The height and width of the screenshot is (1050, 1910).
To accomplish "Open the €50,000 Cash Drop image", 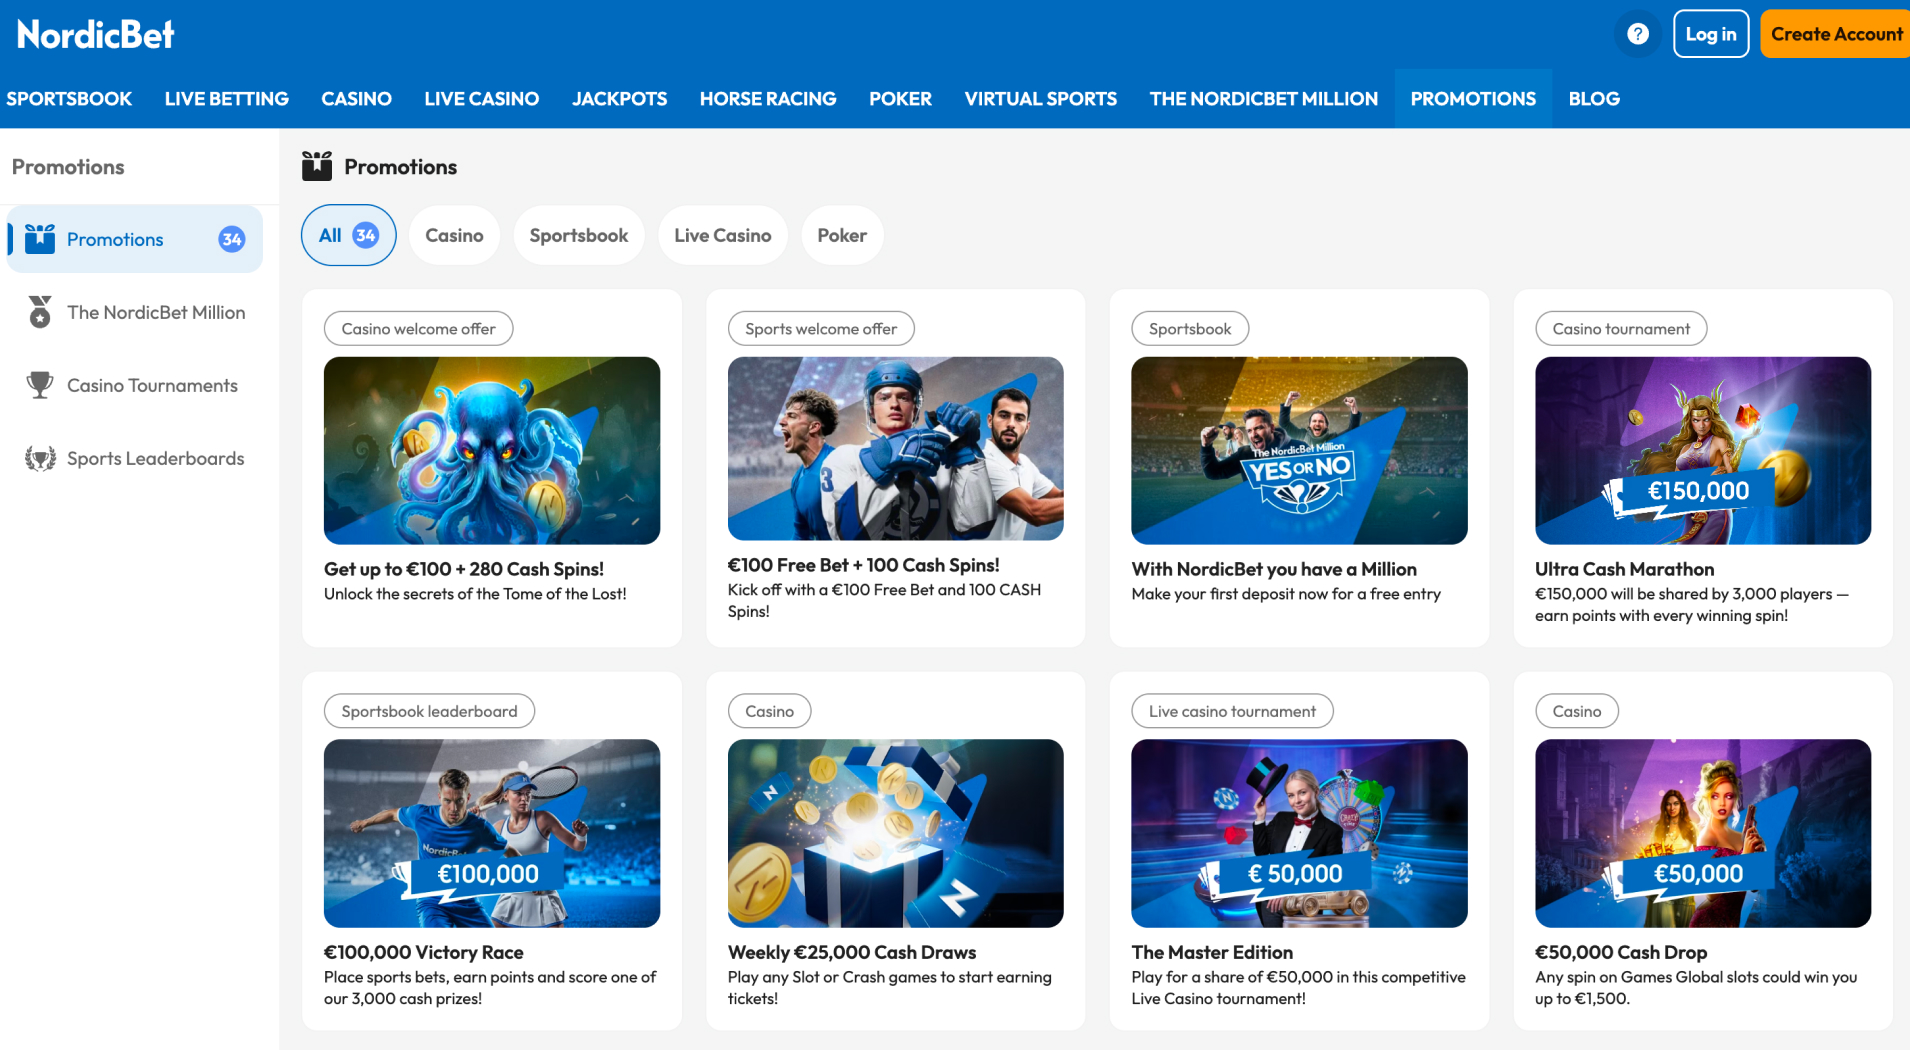I will coord(1703,833).
